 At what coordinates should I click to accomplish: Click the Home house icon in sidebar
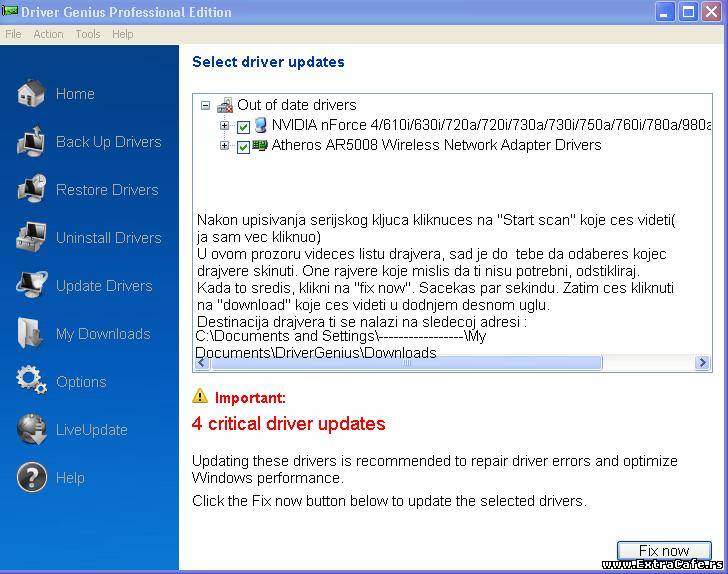click(x=31, y=94)
